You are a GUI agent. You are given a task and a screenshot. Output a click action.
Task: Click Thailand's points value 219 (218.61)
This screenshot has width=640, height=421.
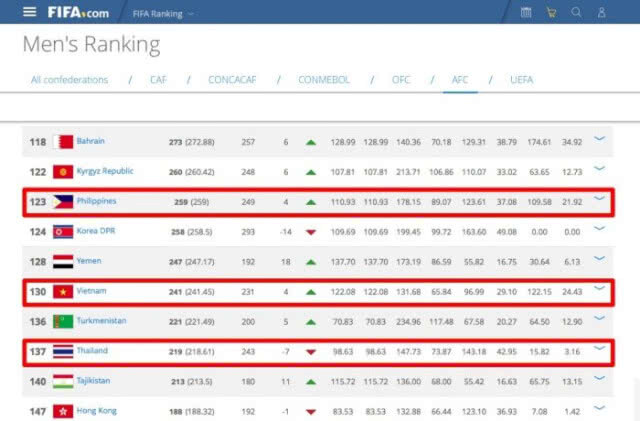pyautogui.click(x=191, y=352)
